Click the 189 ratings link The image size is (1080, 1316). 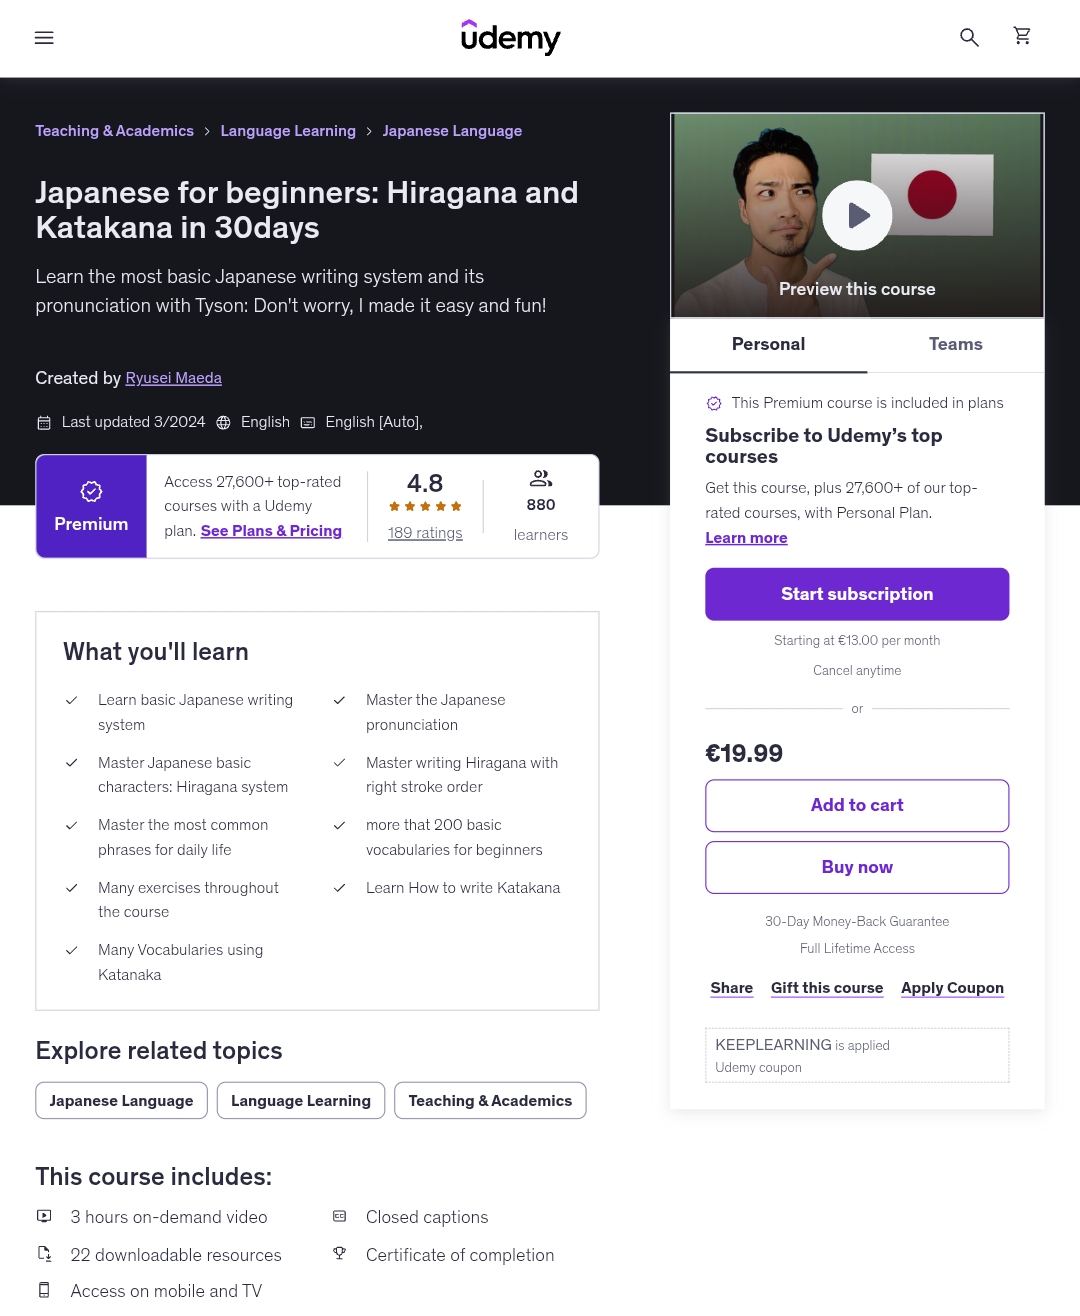coord(425,533)
